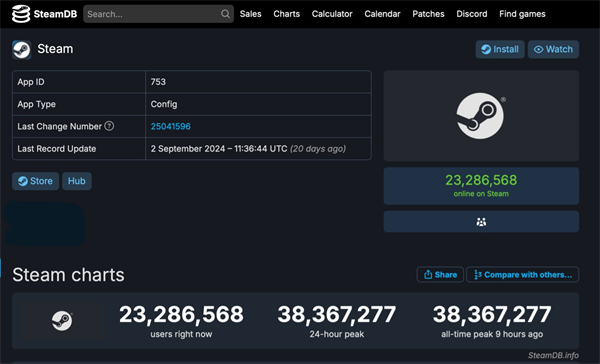This screenshot has width=600, height=364.
Task: Click the Last Record Update label
Action: pyautogui.click(x=57, y=149)
